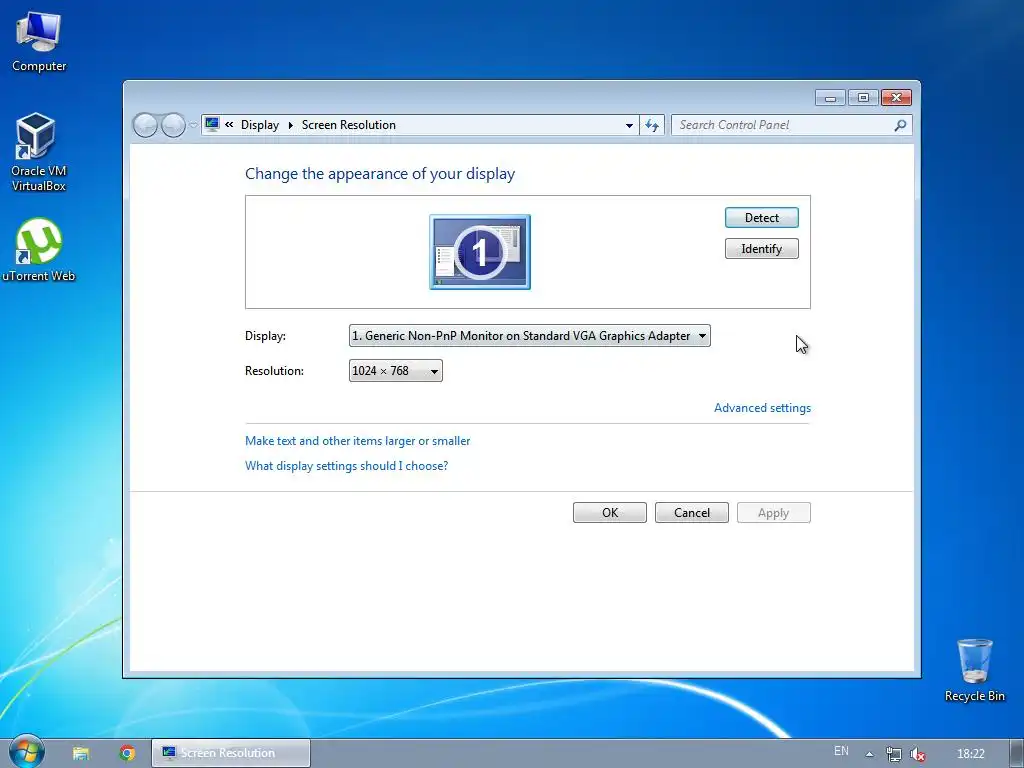Open the Windows Start orb
This screenshot has height=768, width=1024.
(26, 751)
